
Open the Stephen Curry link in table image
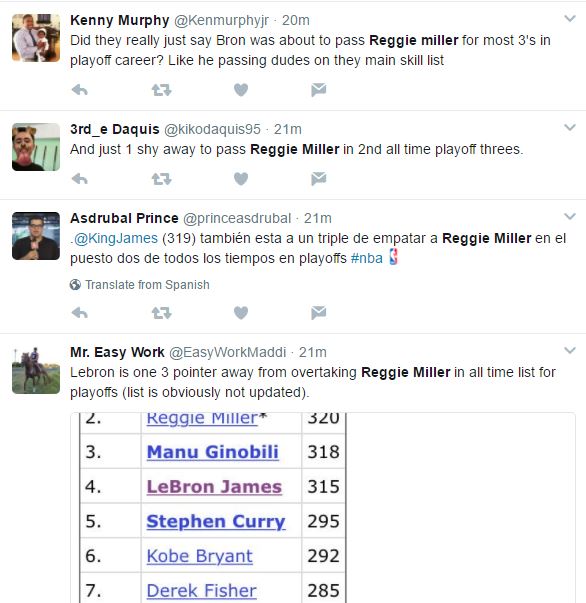(x=216, y=521)
